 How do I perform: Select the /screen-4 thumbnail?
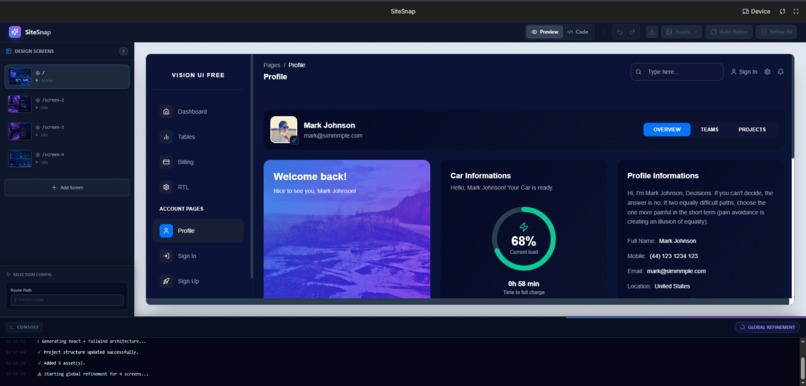click(20, 158)
